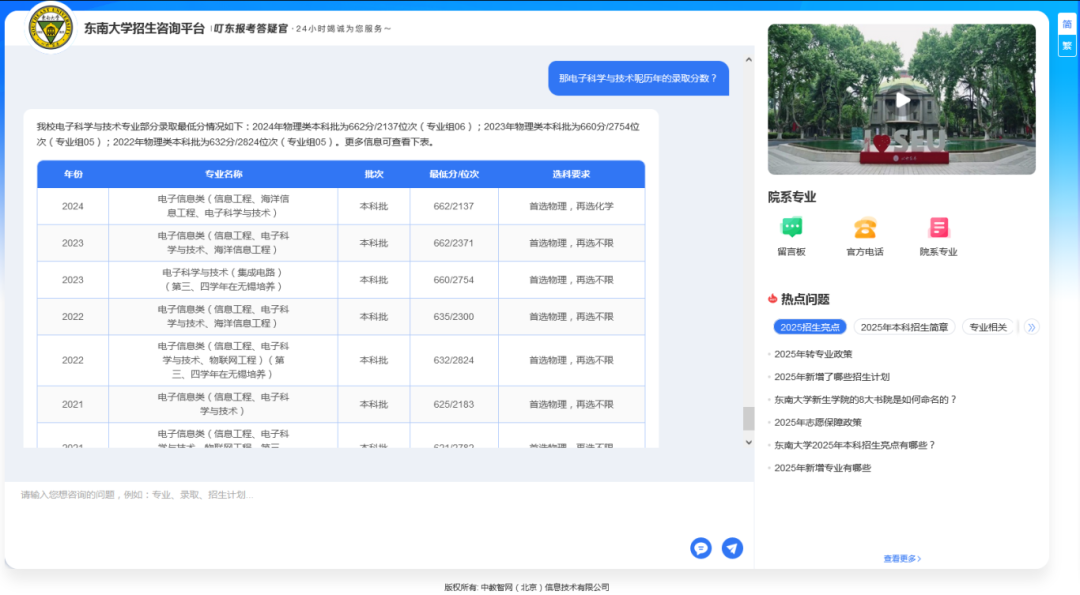Click the 2024 year cell
Image resolution: width=1080 pixels, height=595 pixels.
(73, 206)
